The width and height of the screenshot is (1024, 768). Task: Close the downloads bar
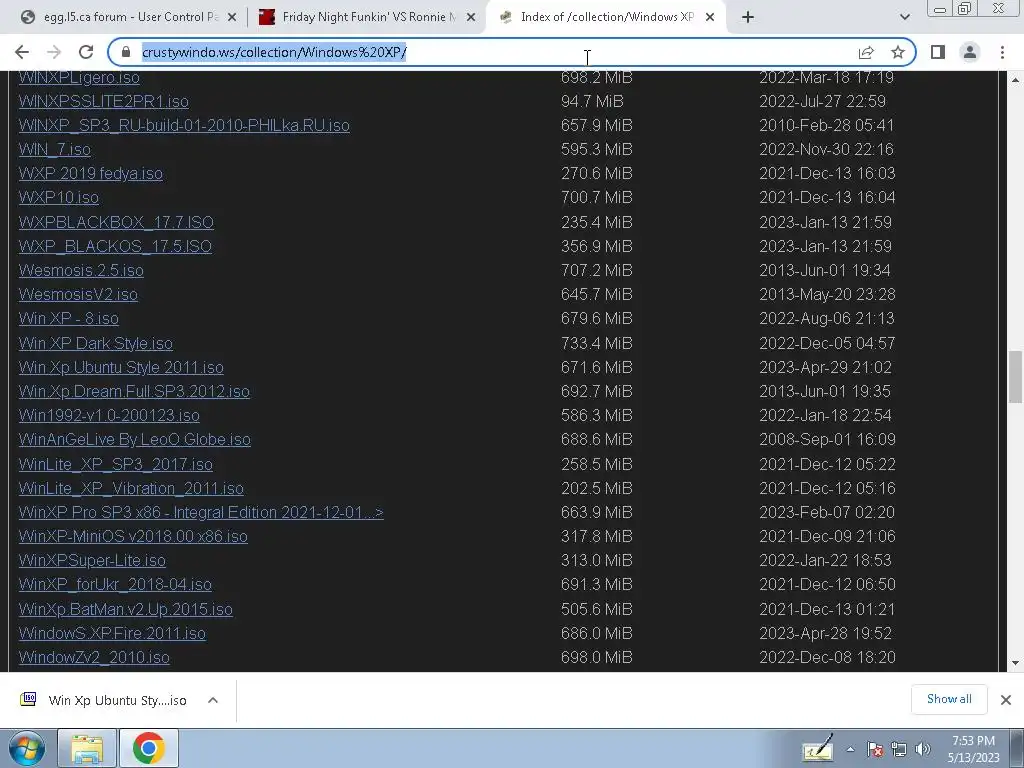(x=1006, y=700)
